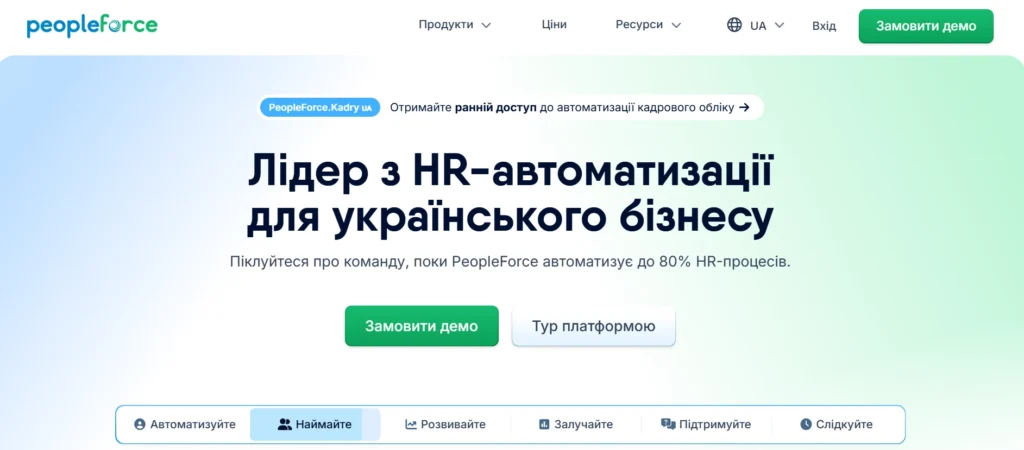The height and width of the screenshot is (450, 1024).
Task: Click the bar chart icon beside Залучайте
Action: point(544,425)
